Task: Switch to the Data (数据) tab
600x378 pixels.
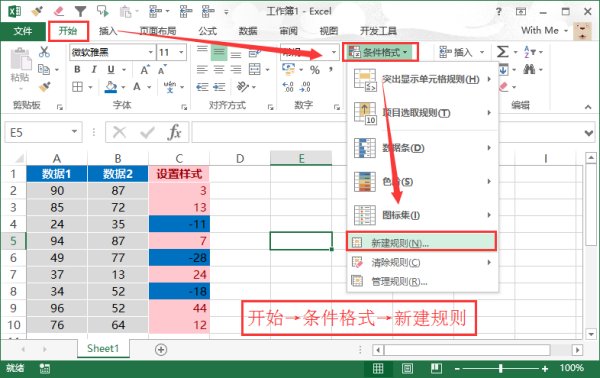Action: [x=248, y=31]
